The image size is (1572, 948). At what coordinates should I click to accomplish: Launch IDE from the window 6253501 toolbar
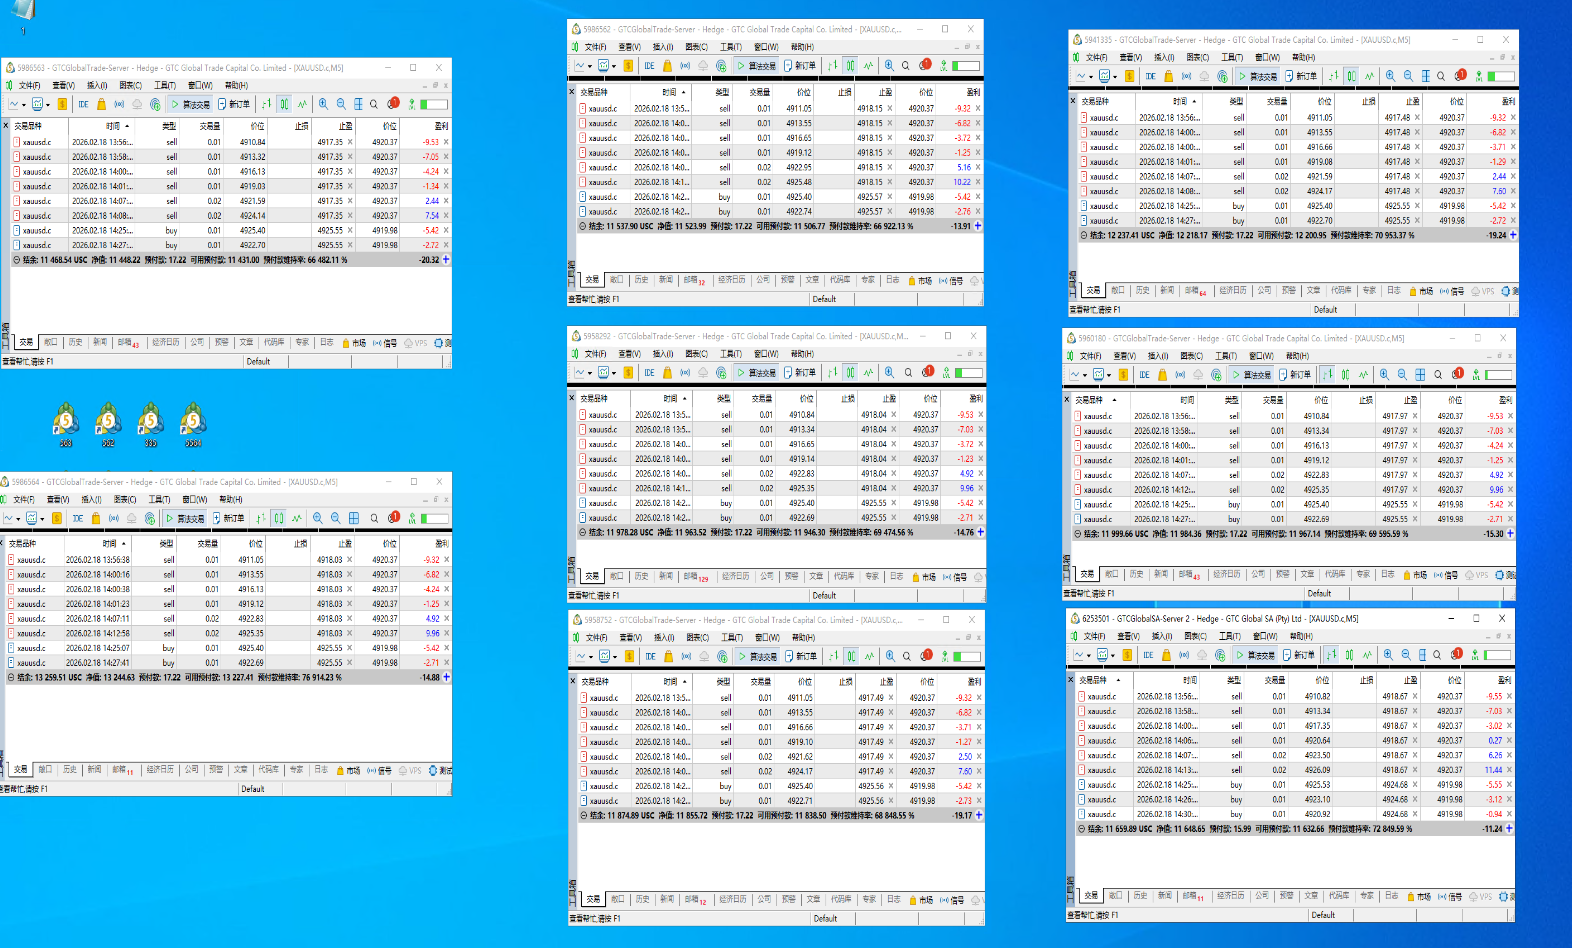[x=1148, y=655]
